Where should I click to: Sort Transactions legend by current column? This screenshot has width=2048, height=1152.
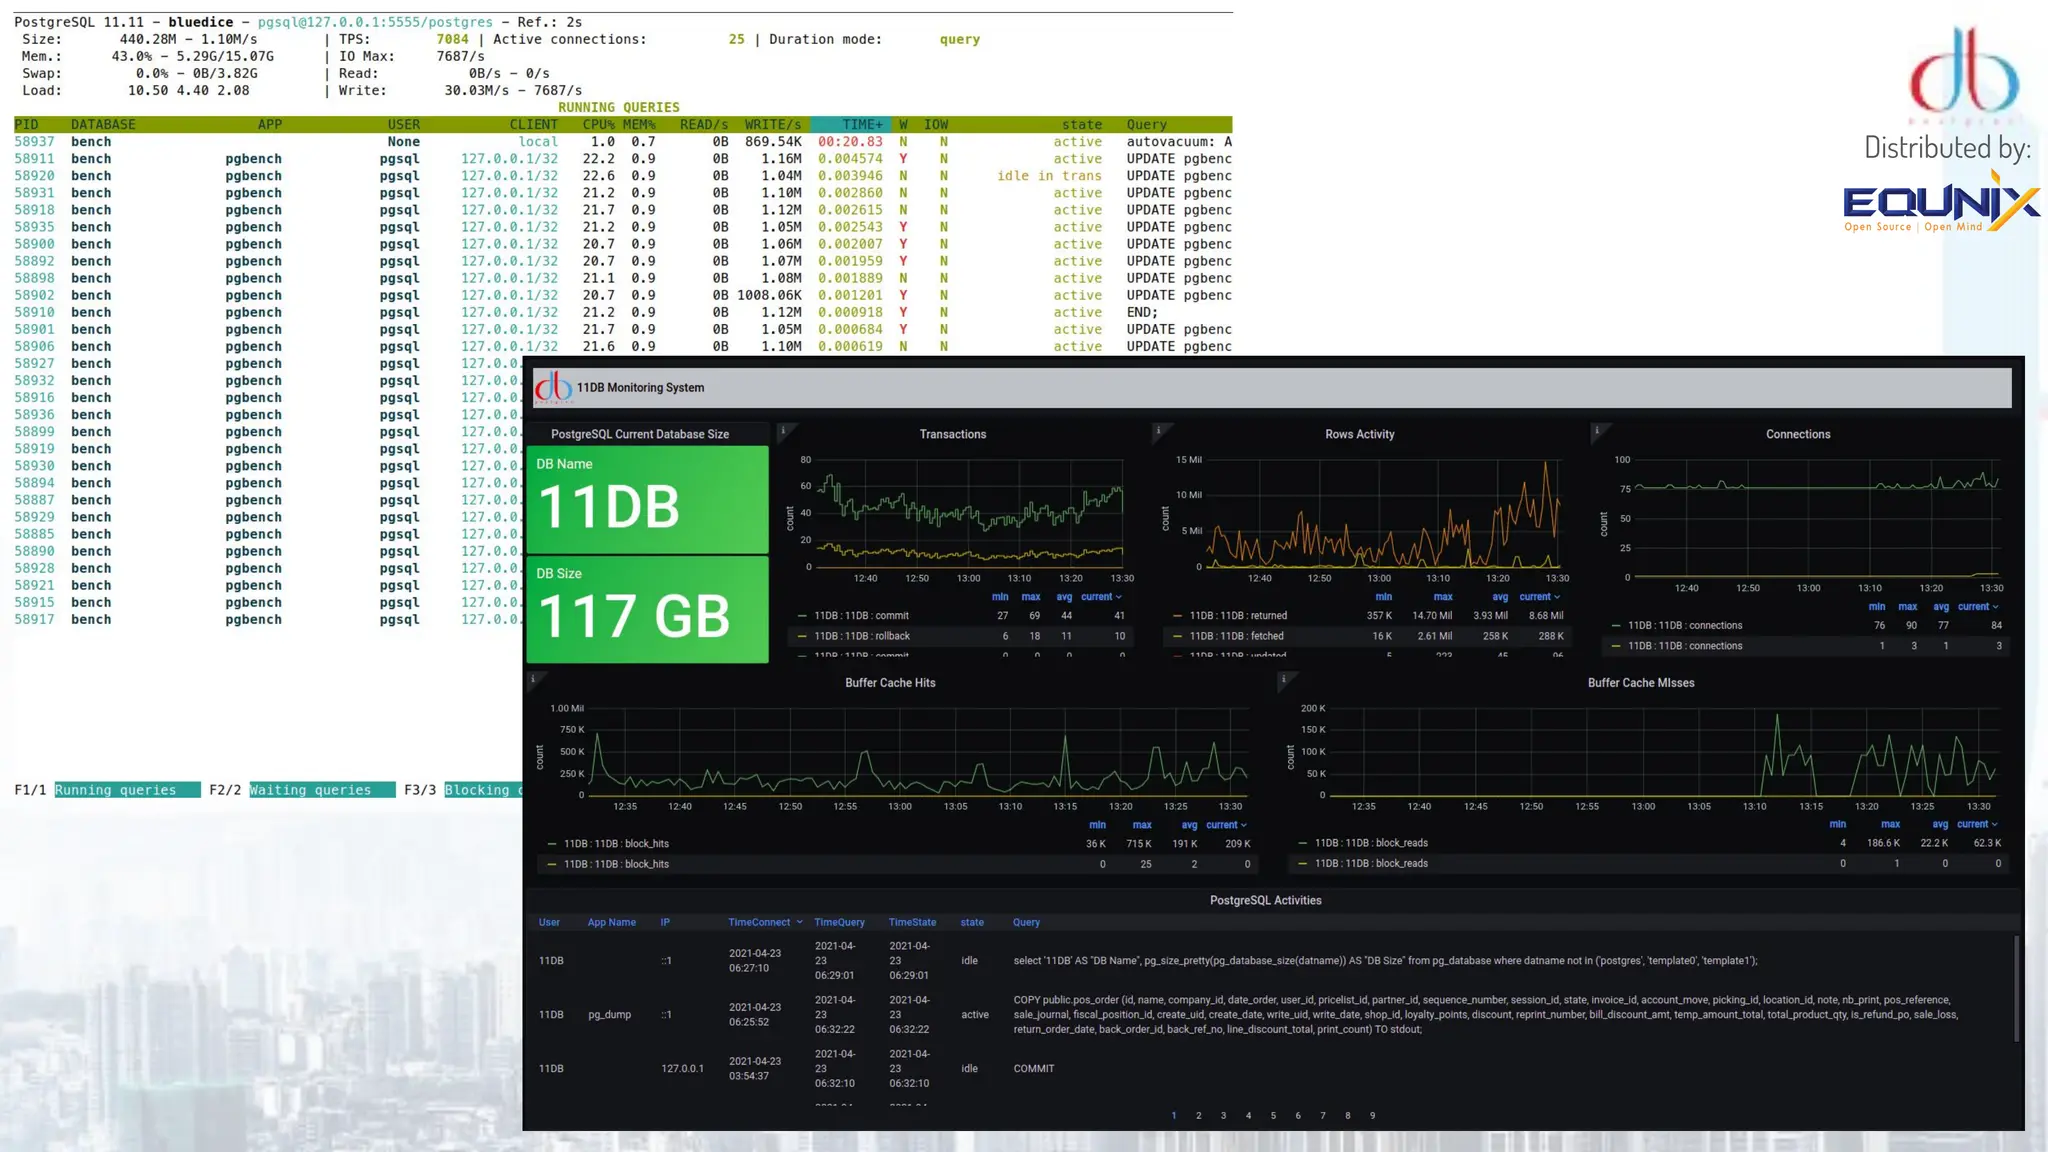[1100, 597]
